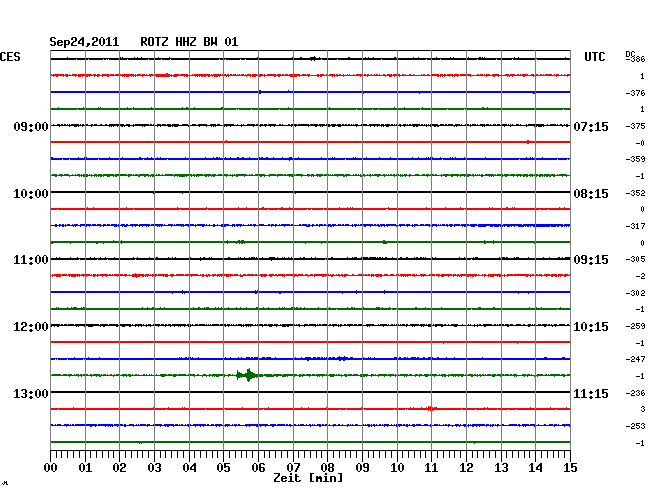The height and width of the screenshot is (494, 650).
Task: Click the DC offset value -236
Action: click(635, 393)
